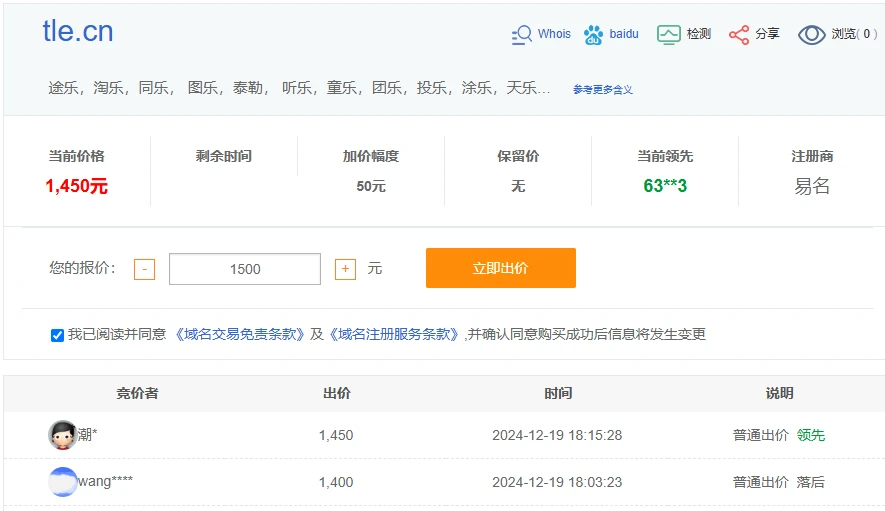The image size is (885, 511).
Task: Increase bid with the plus button
Action: click(345, 269)
